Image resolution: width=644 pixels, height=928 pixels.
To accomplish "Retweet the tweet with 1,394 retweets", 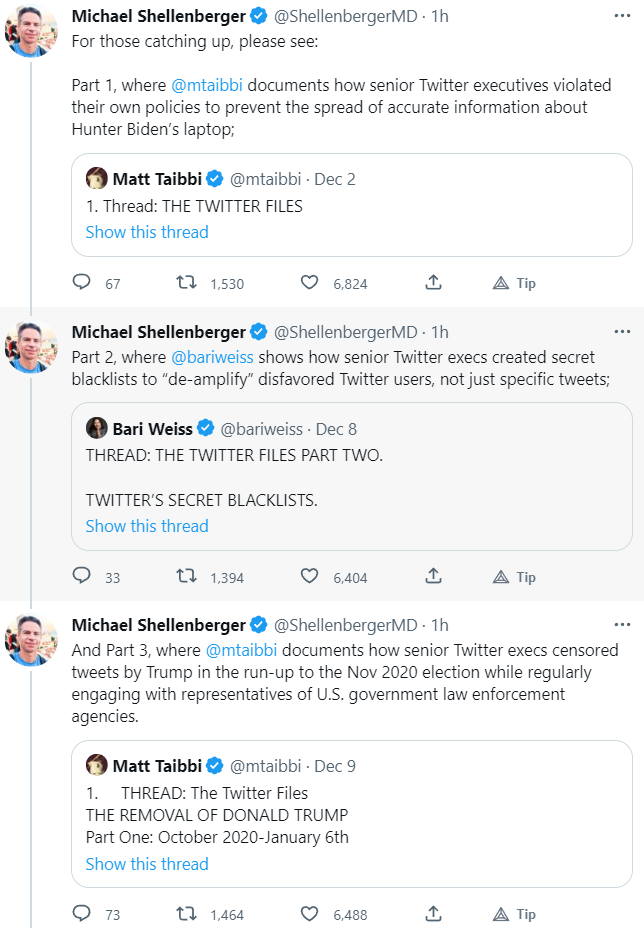I will coord(186,577).
